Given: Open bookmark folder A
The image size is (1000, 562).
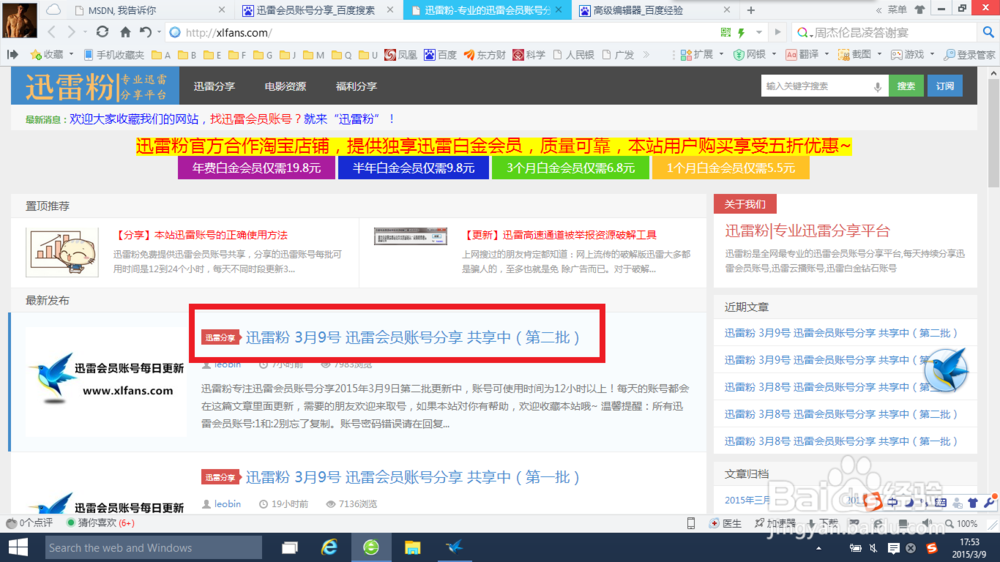Looking at the screenshot, I should 161,55.
